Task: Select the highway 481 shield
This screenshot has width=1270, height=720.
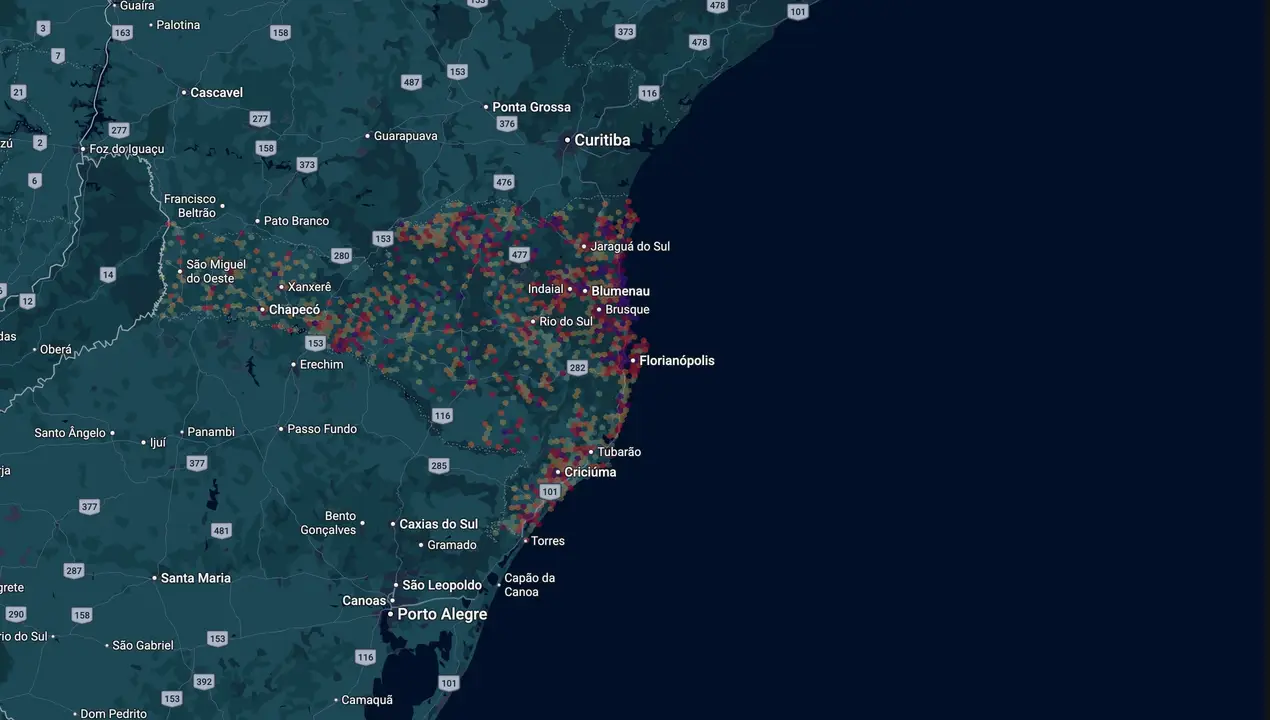Action: (221, 531)
